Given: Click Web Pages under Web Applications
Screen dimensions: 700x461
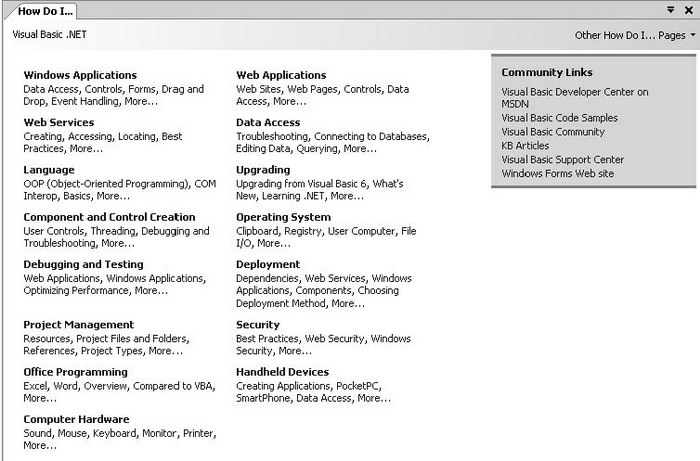Looking at the screenshot, I should coord(312,89).
